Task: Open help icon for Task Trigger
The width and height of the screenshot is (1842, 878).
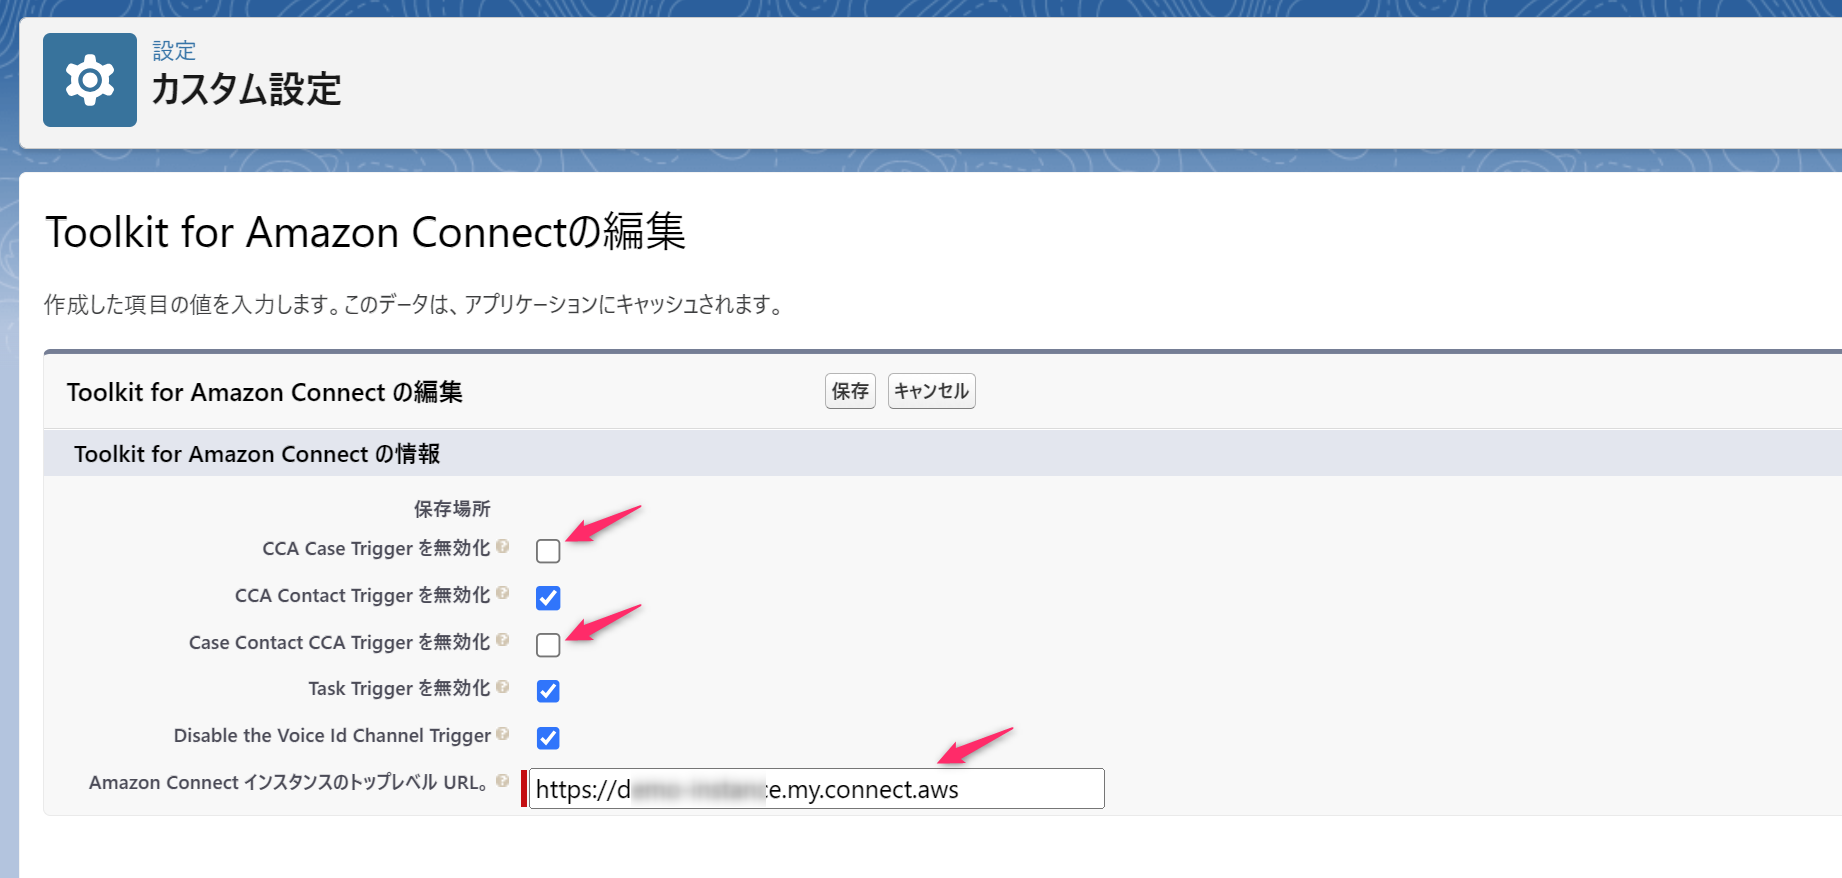Action: [502, 686]
